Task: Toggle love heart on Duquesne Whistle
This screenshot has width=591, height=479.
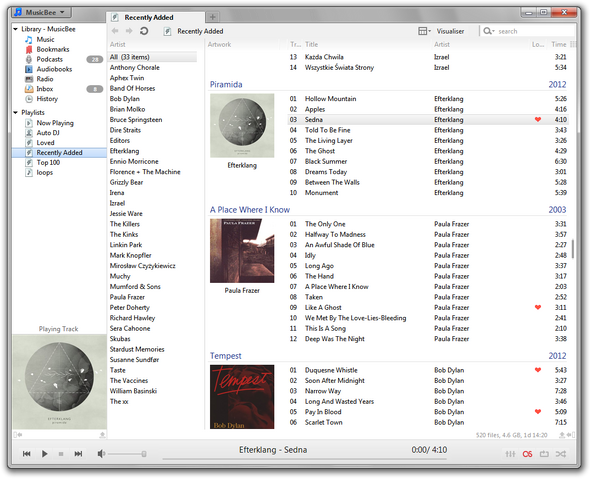Action: pyautogui.click(x=538, y=370)
